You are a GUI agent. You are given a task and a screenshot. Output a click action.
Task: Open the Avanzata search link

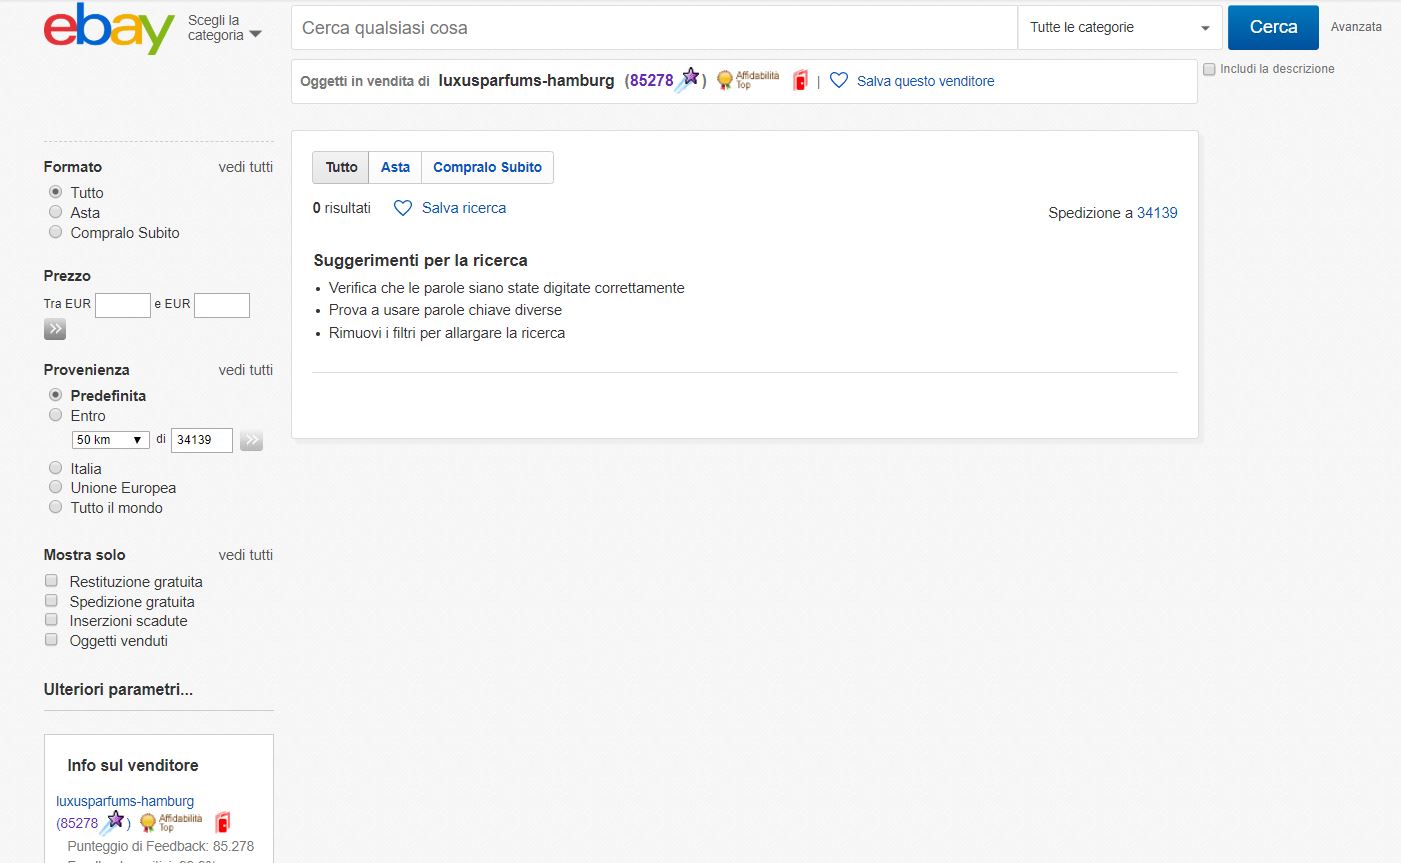(1356, 27)
